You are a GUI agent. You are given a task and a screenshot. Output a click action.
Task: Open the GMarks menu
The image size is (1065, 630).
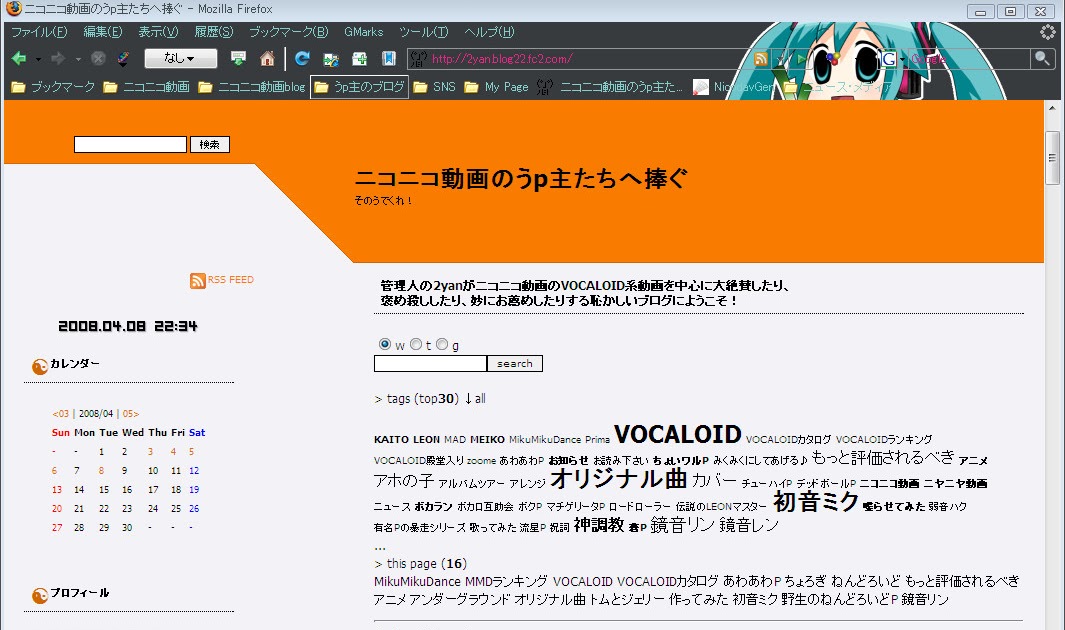[363, 32]
